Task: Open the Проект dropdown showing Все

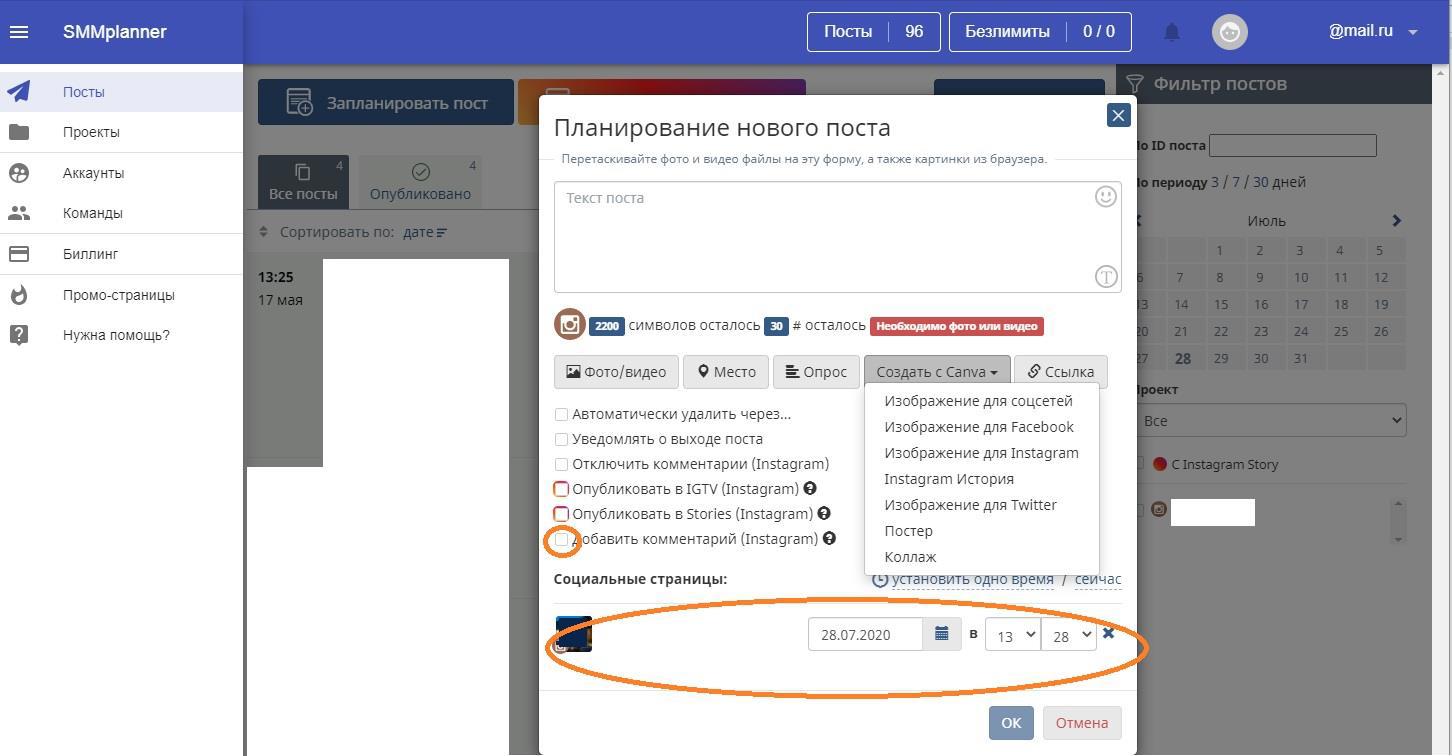Action: pos(1270,420)
